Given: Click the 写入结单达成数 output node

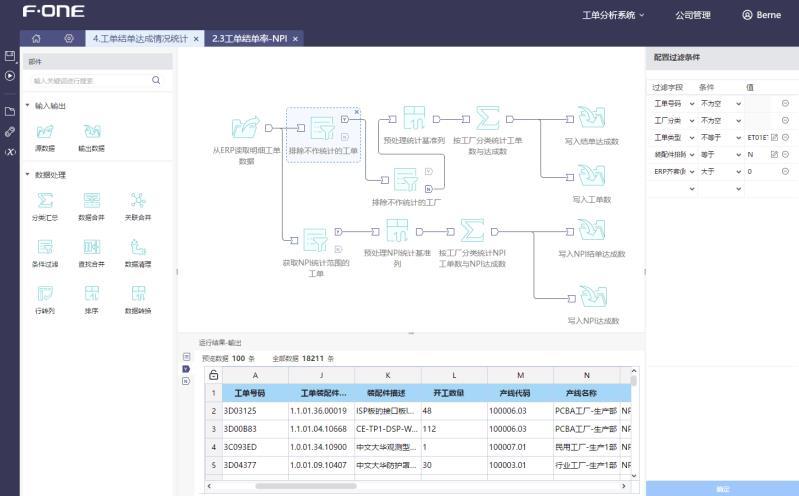Looking at the screenshot, I should pos(592,117).
